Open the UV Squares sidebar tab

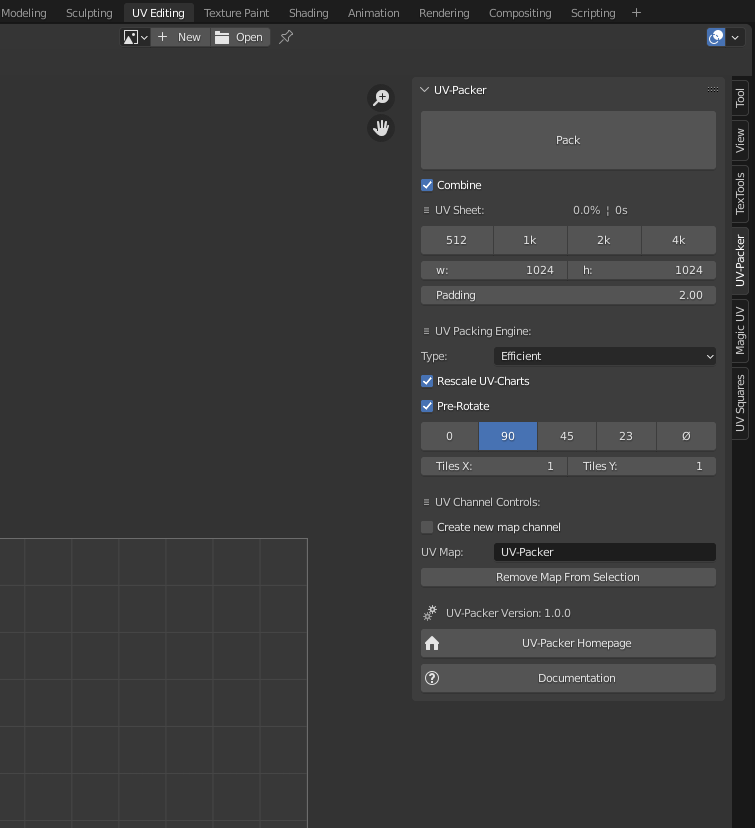(x=740, y=403)
